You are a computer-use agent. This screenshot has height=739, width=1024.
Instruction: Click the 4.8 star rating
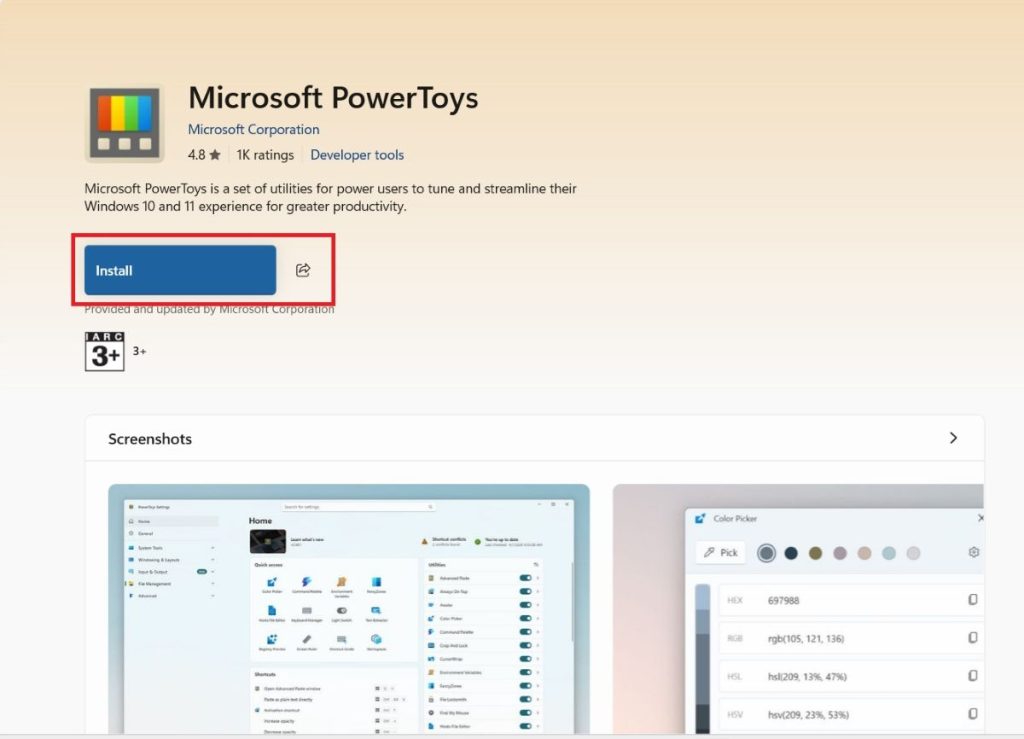[204, 155]
